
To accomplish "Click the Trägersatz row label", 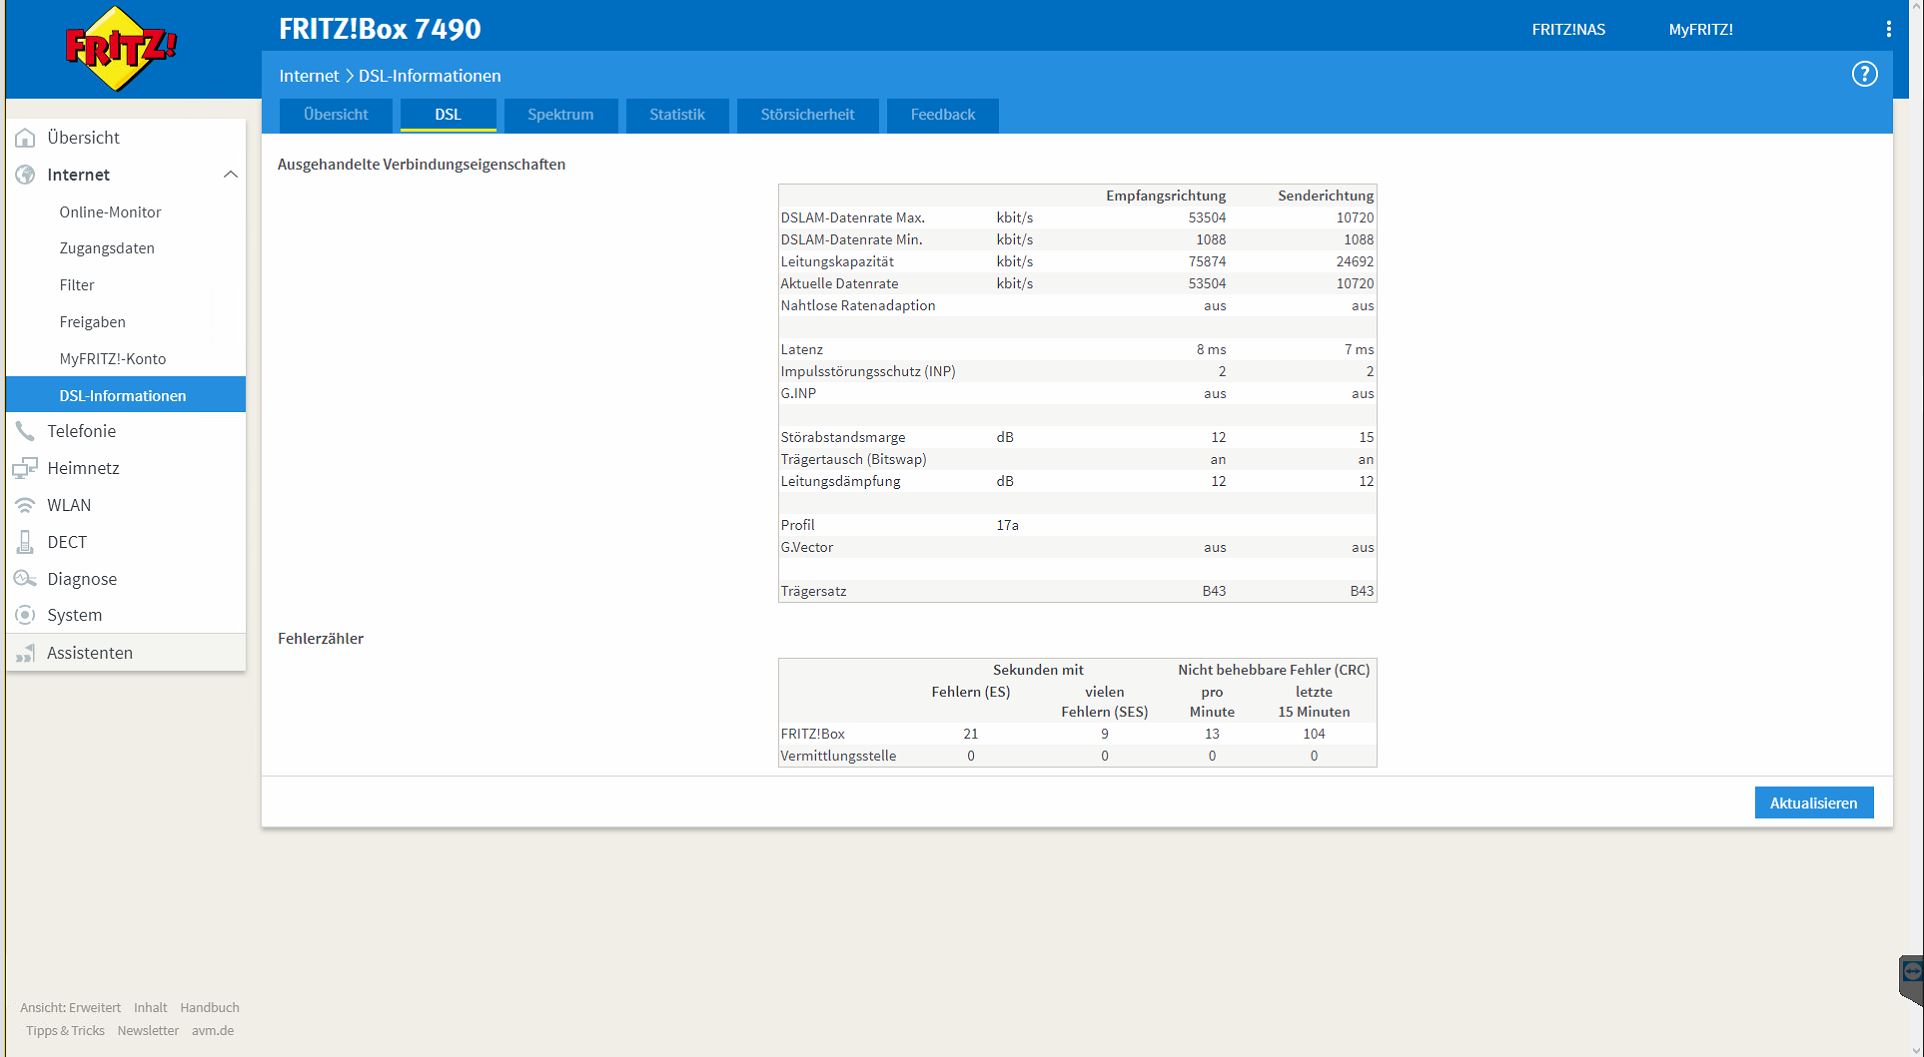I will click(814, 592).
